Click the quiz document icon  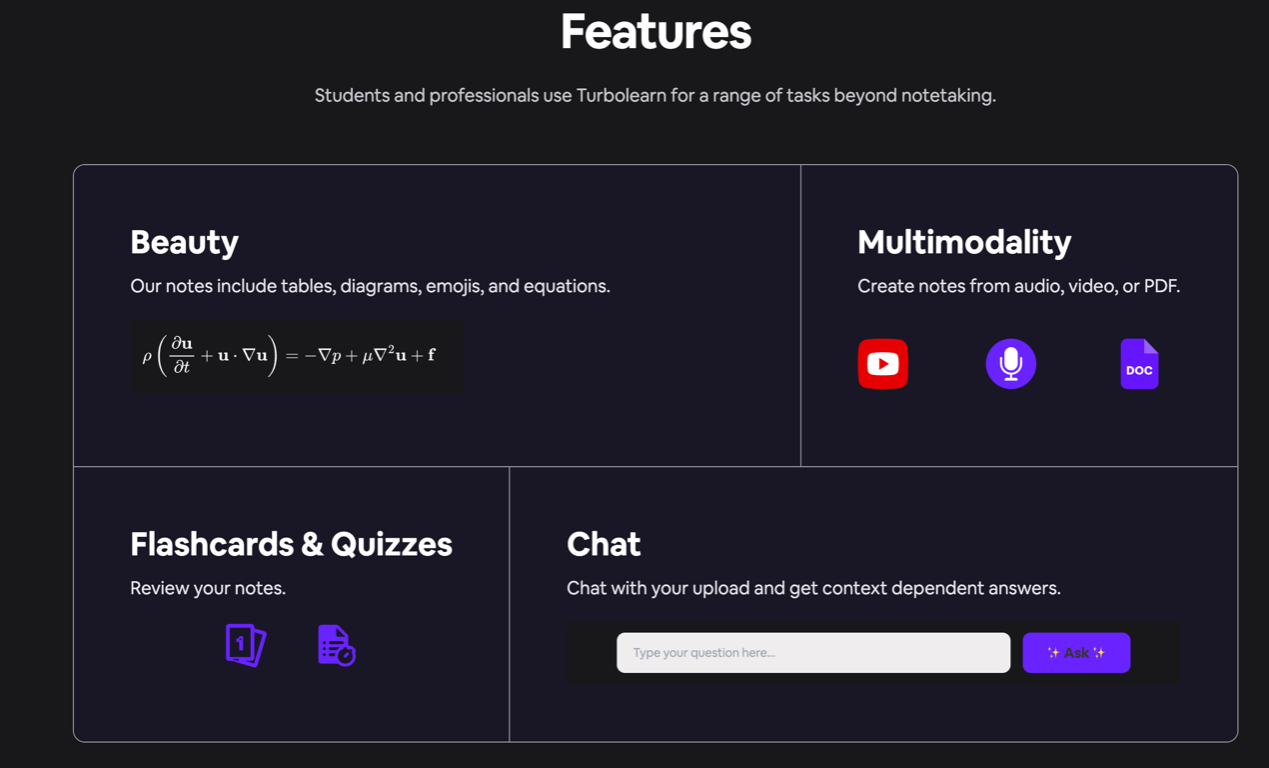pyautogui.click(x=336, y=645)
